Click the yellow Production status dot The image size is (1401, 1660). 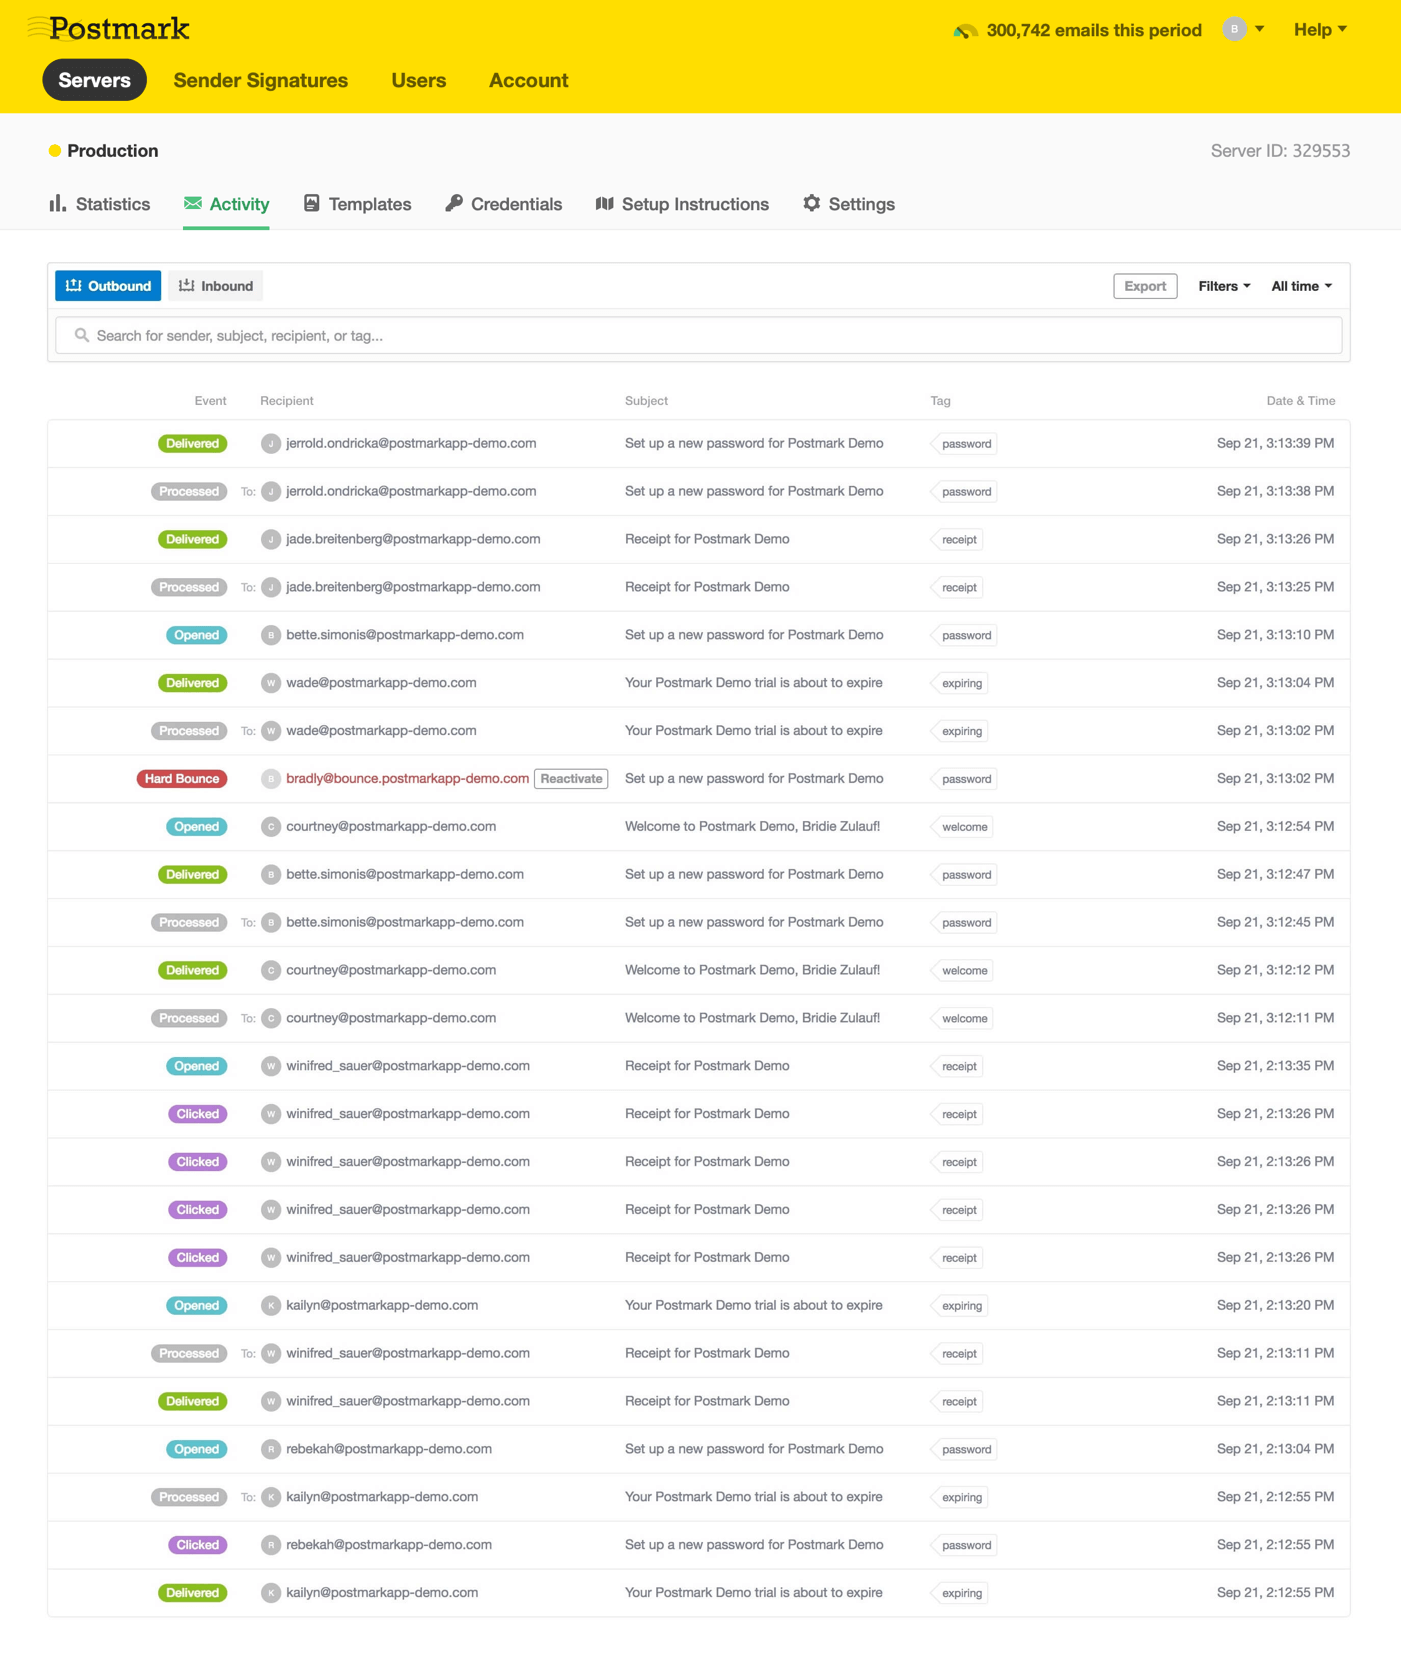coord(55,151)
